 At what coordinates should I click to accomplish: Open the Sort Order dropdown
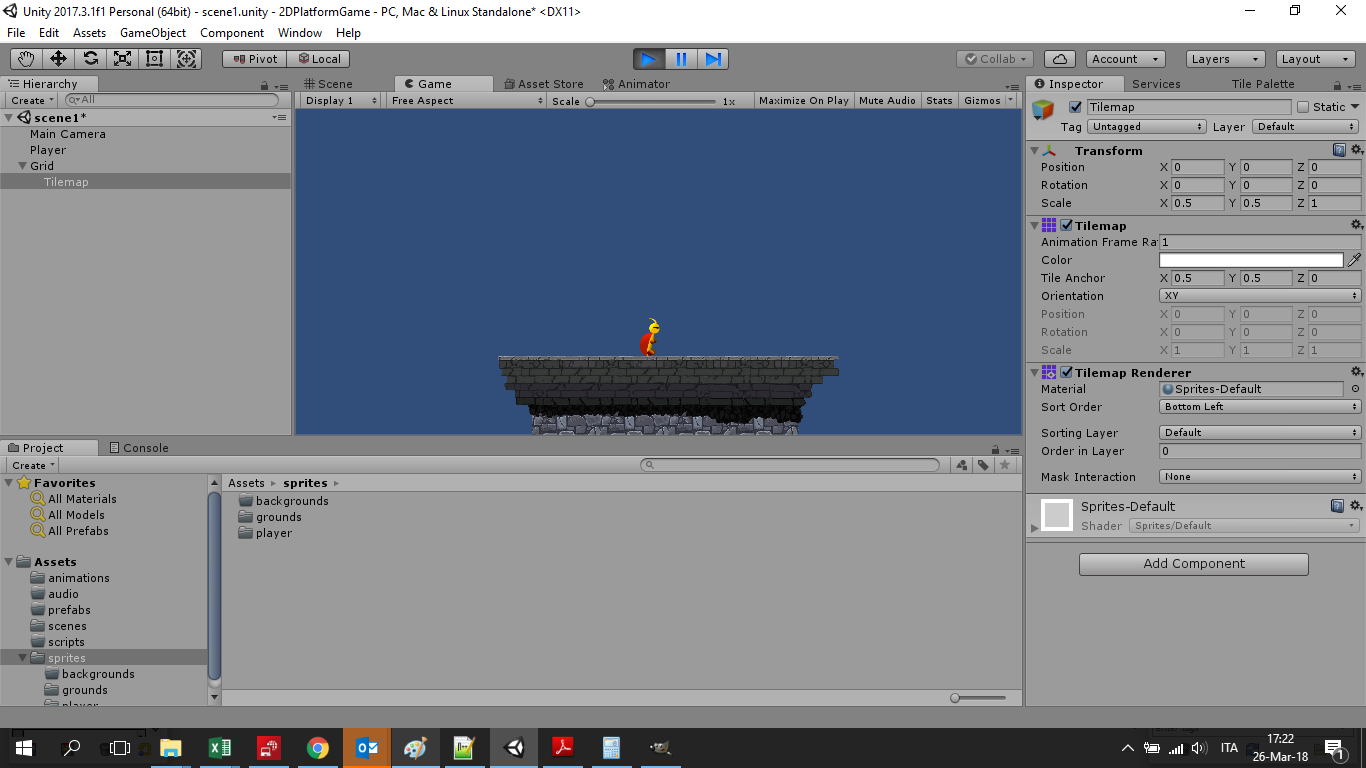coord(1260,407)
